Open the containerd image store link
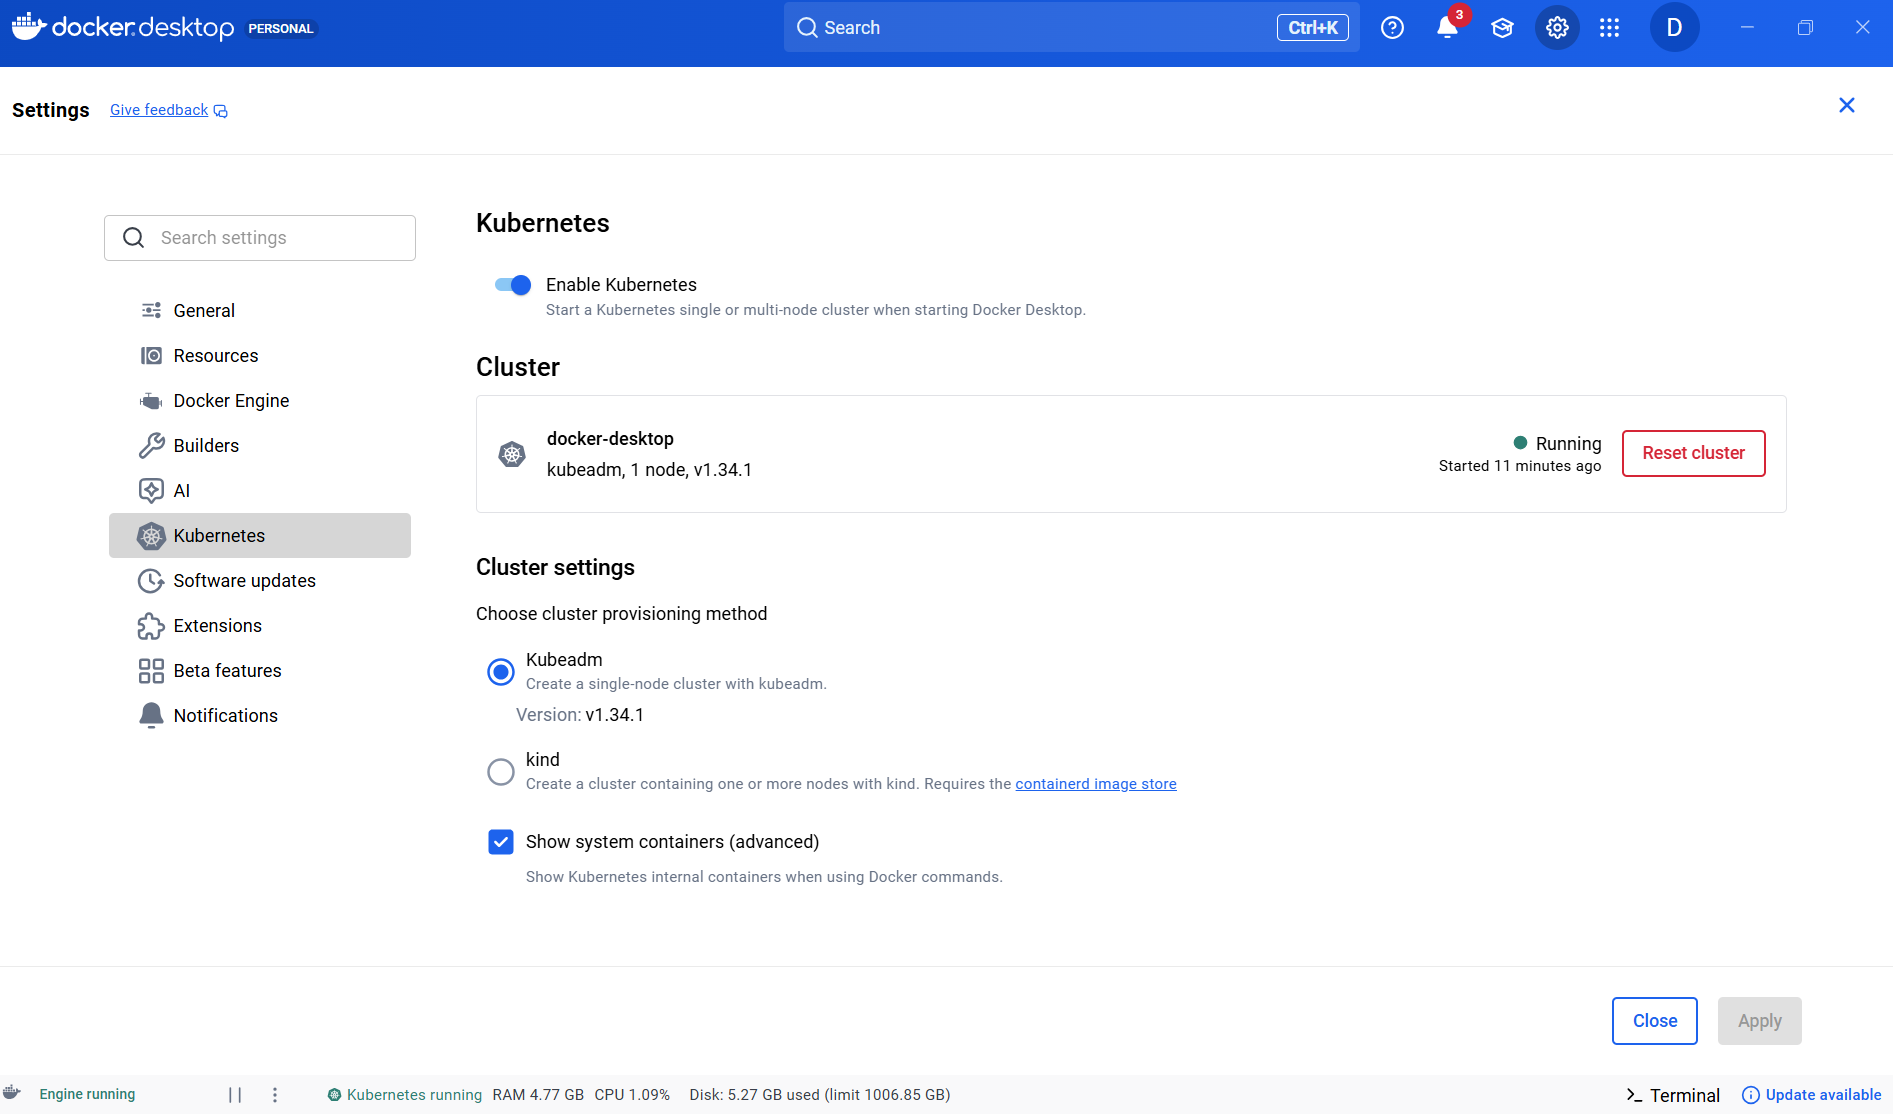Viewport: 1893px width, 1114px height. (1095, 784)
